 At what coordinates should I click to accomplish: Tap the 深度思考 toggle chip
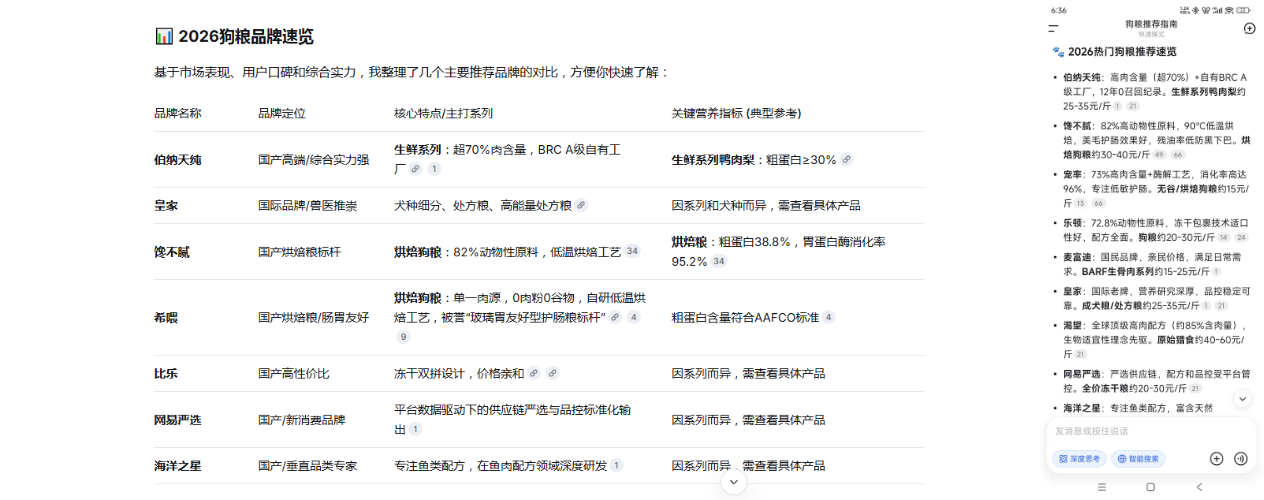[x=1079, y=458]
